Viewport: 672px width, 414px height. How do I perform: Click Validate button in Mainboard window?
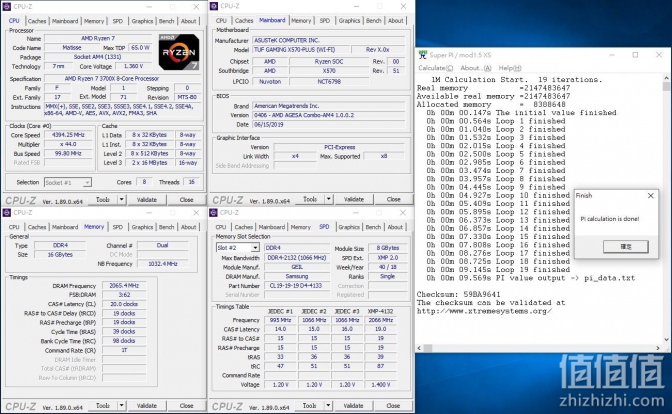(354, 199)
